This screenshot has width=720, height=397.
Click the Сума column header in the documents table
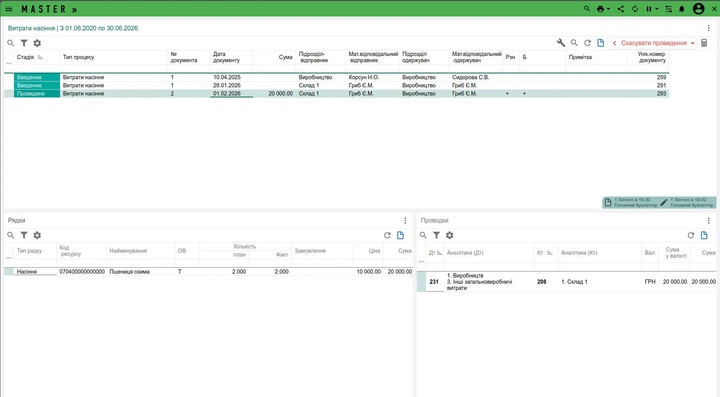pyautogui.click(x=285, y=57)
